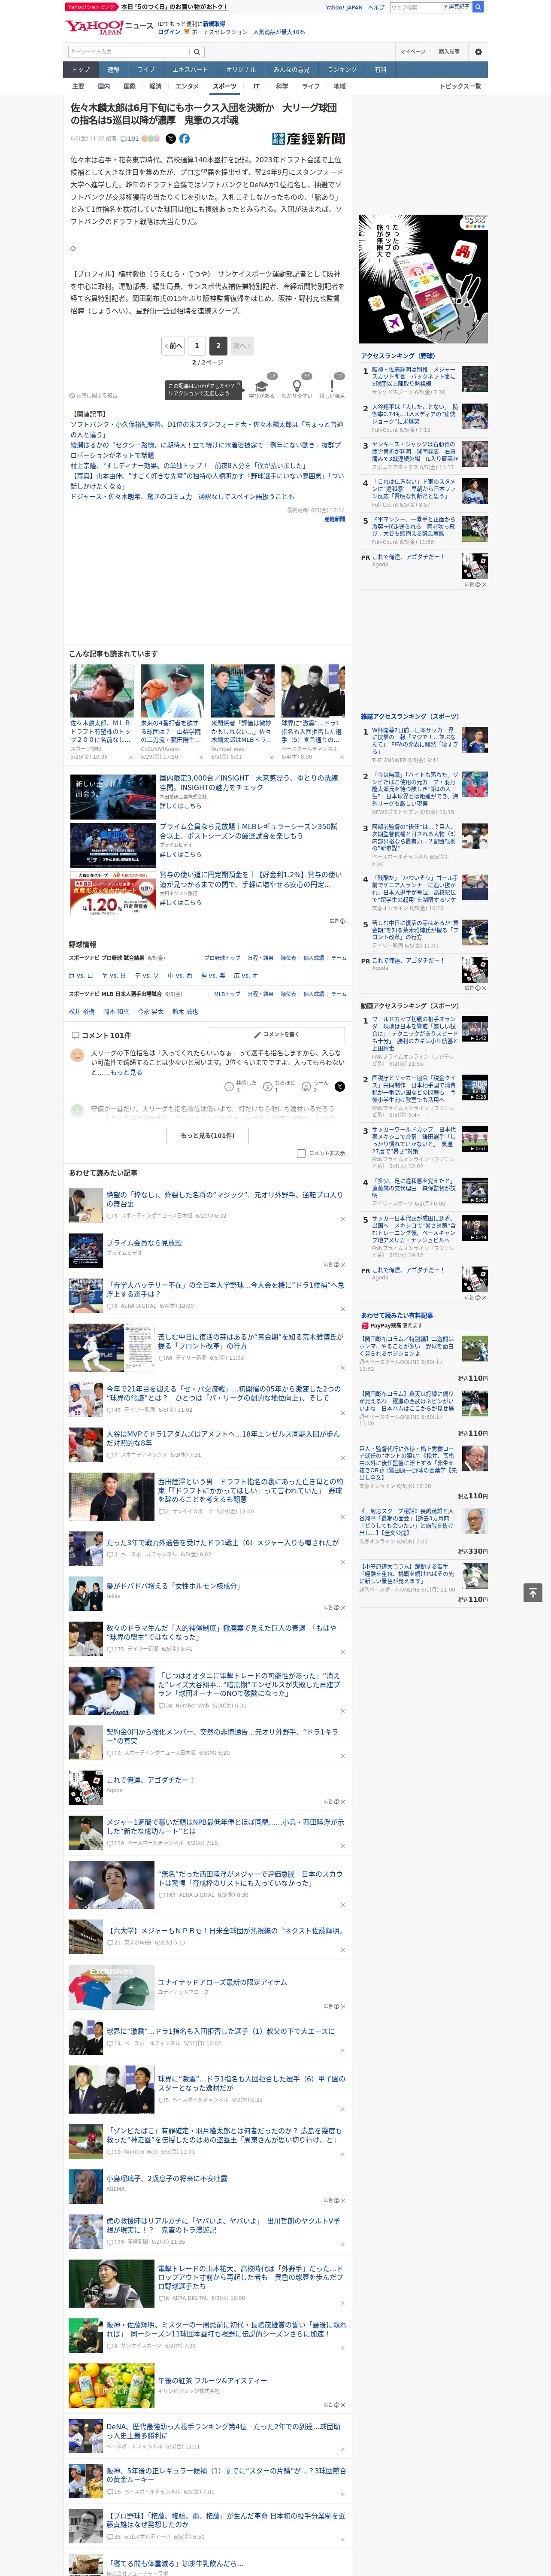Toggle the コメント非表示 checkbox
Image resolution: width=551 pixels, height=2576 pixels.
pos(301,1153)
